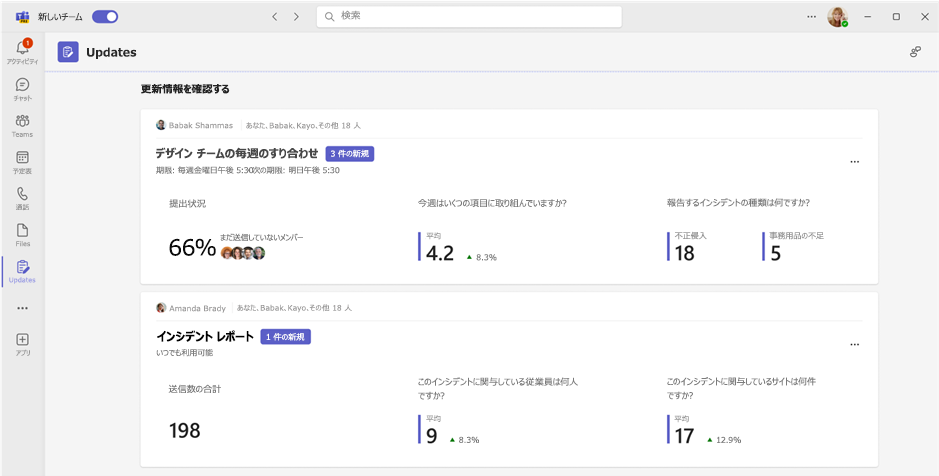Image resolution: width=939 pixels, height=476 pixels.
Task: Click Amanda Brady name
Action: pyautogui.click(x=197, y=308)
